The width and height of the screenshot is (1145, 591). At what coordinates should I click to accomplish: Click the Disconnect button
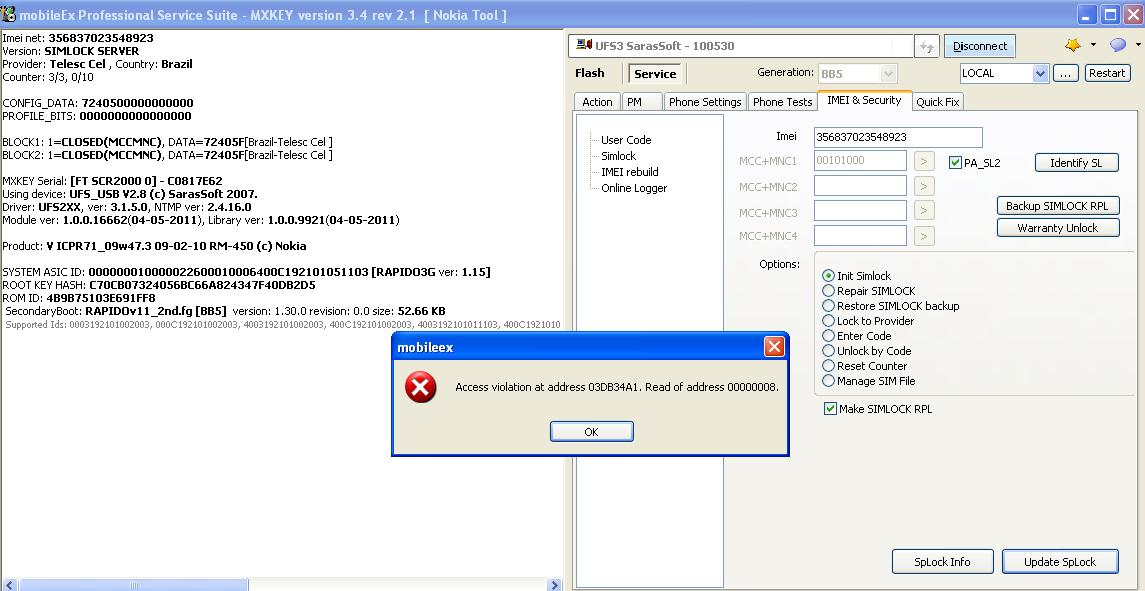(980, 46)
